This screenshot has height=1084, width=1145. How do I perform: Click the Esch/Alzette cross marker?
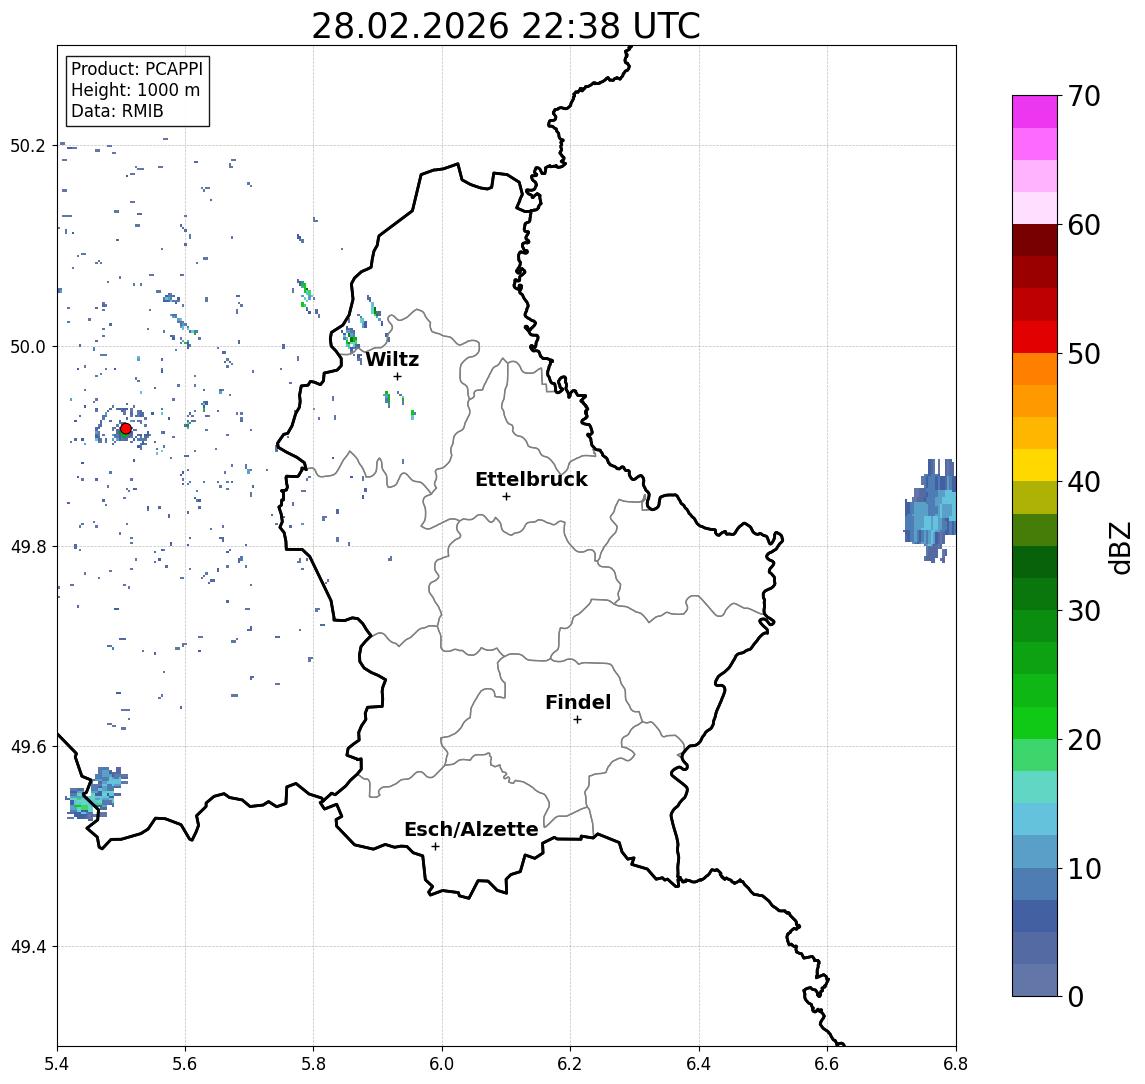tap(435, 847)
